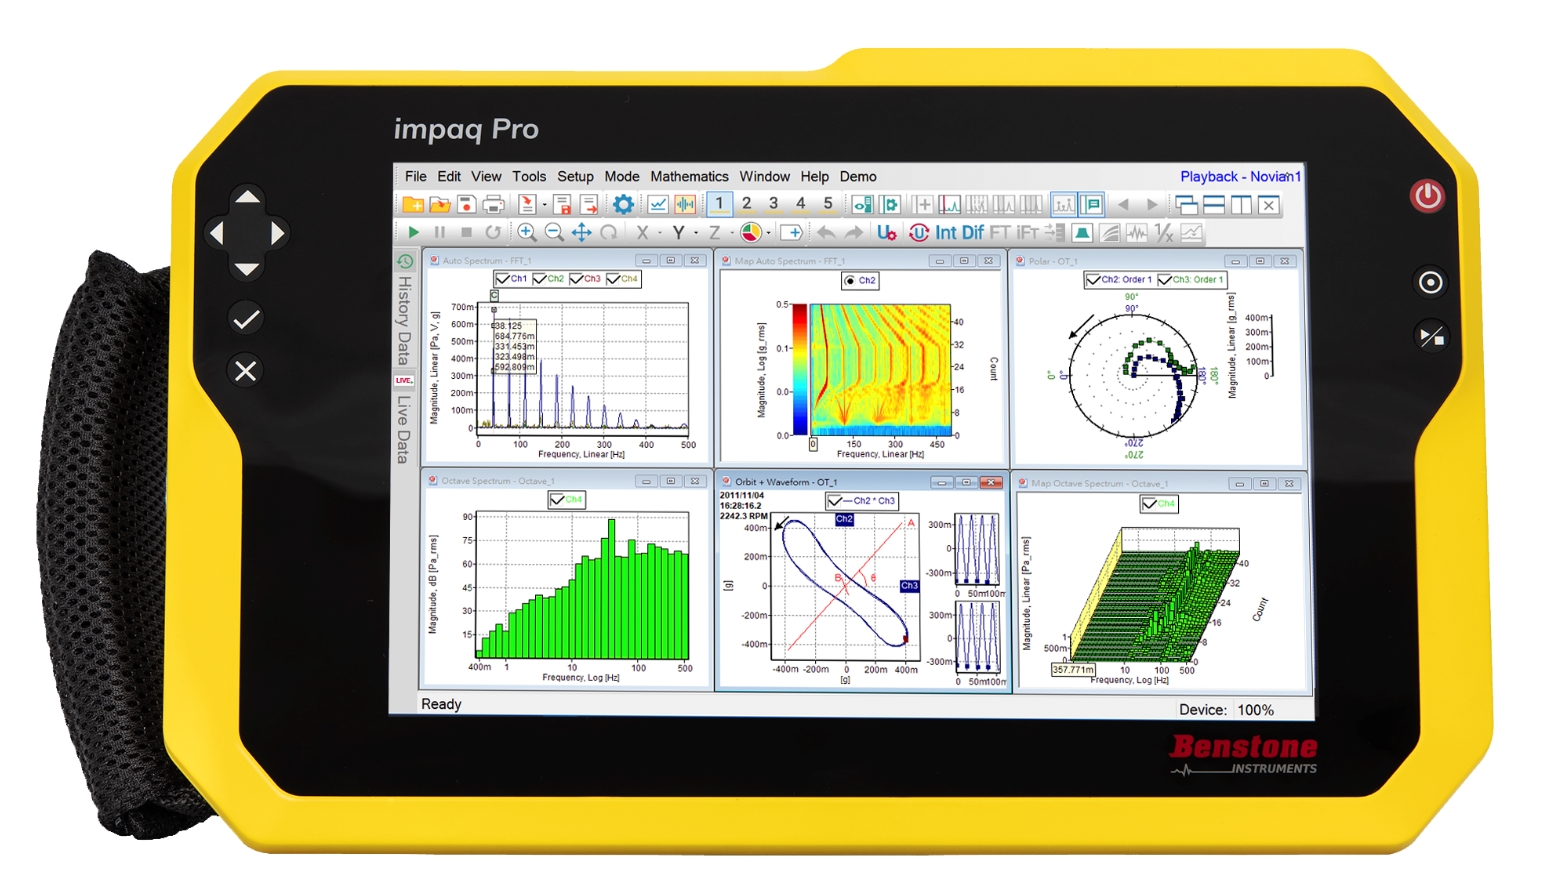Viewport: 1542px width, 874px height.
Task: Open the Y axis dropdown arrow
Action: (696, 232)
